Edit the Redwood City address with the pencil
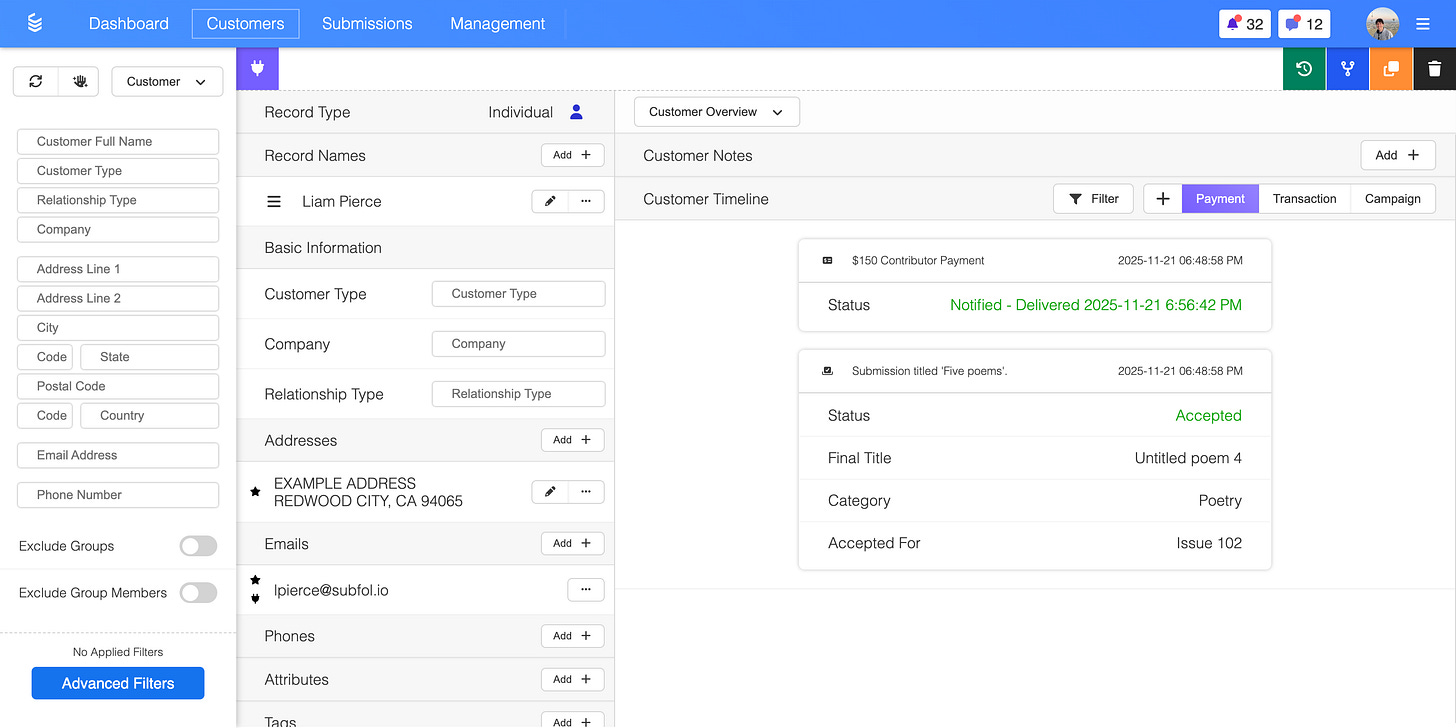The image size is (1456, 728). 550,491
